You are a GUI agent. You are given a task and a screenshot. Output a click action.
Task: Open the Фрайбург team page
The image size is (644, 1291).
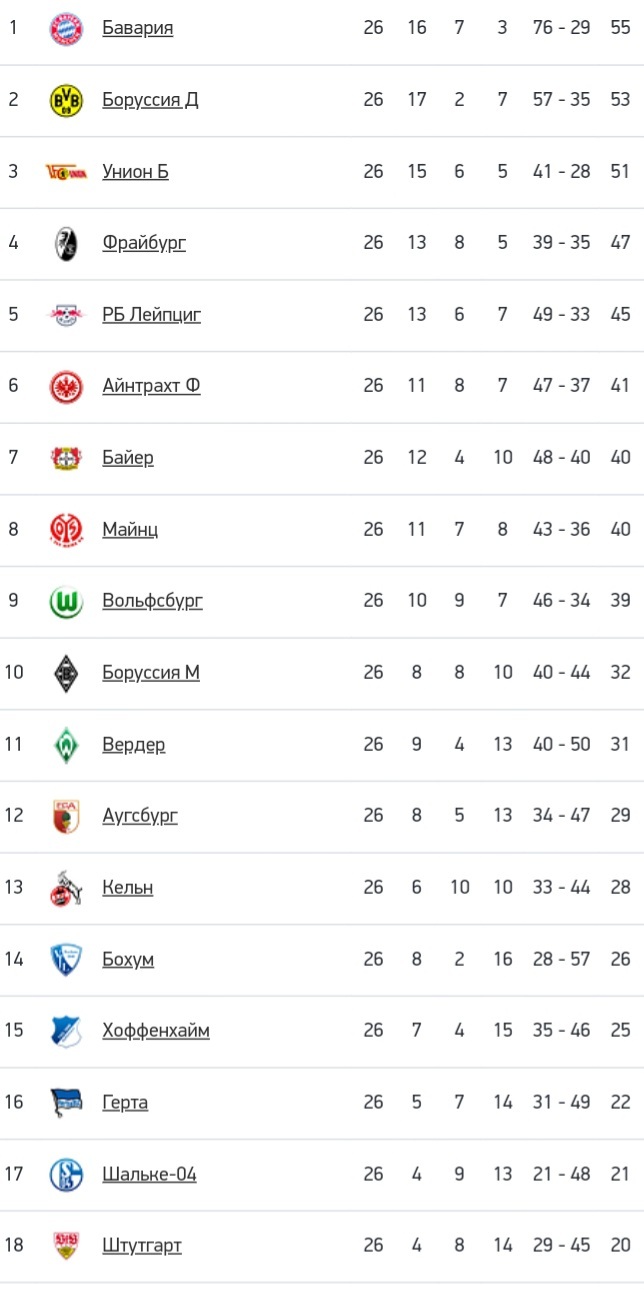click(x=144, y=243)
